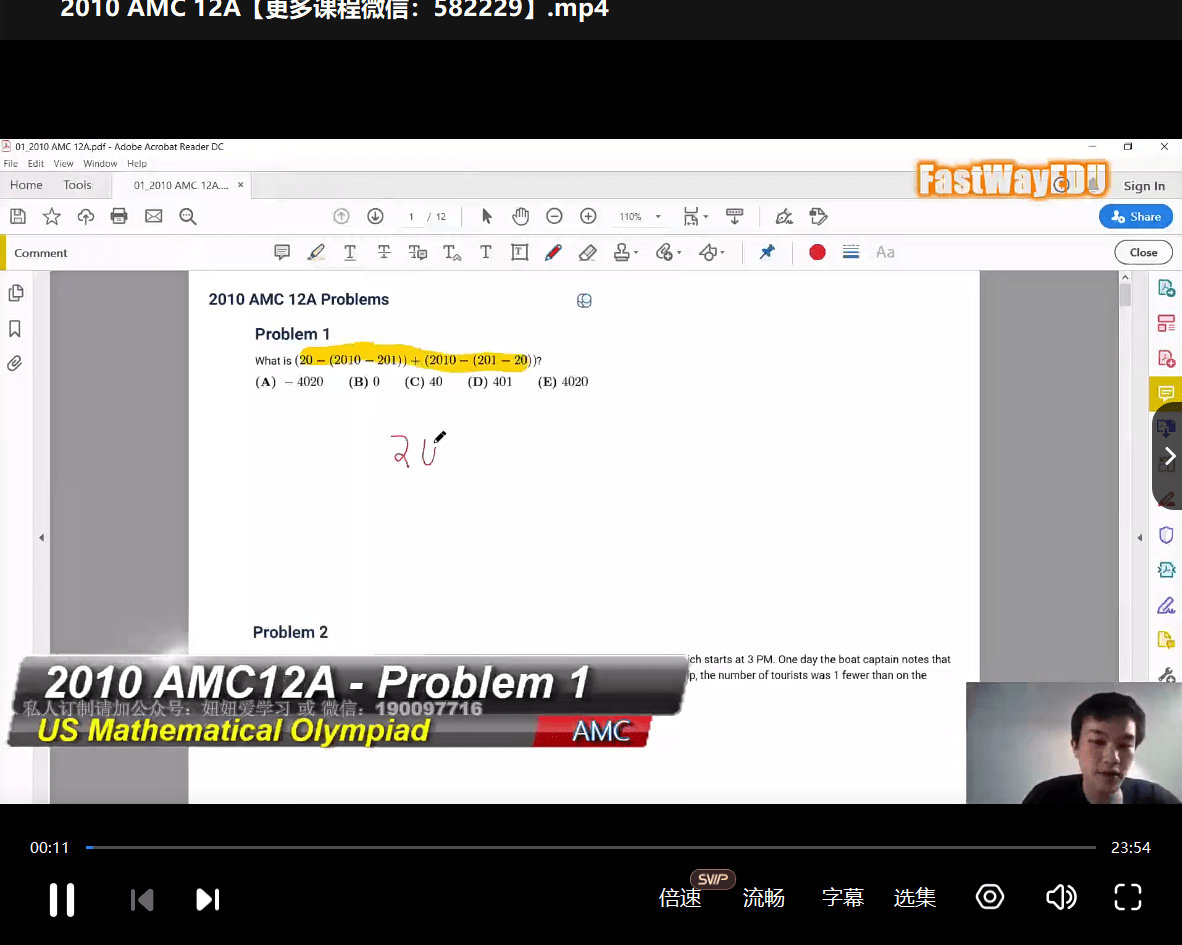Go to next page arrow icon
This screenshot has height=945, width=1182.
coord(375,217)
